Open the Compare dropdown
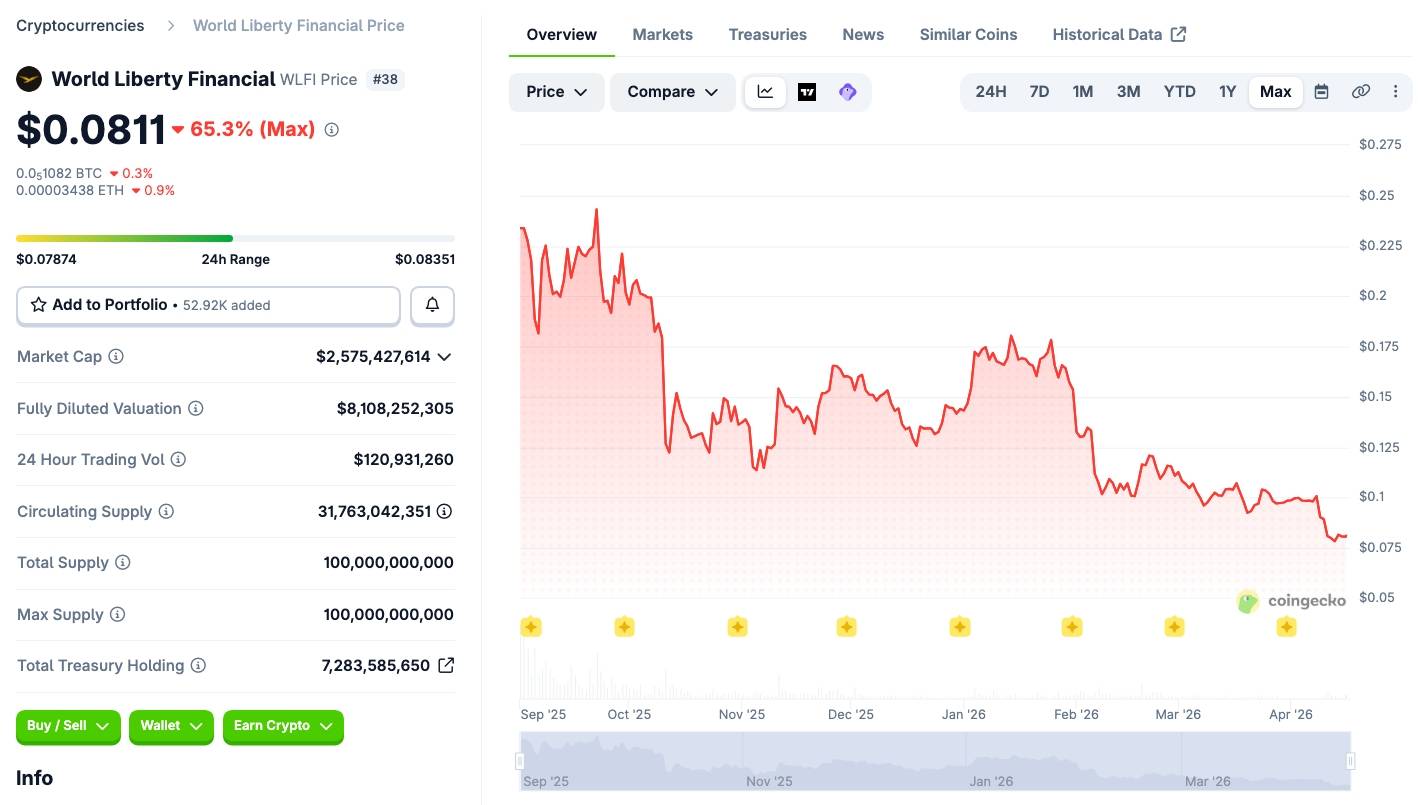 [672, 91]
